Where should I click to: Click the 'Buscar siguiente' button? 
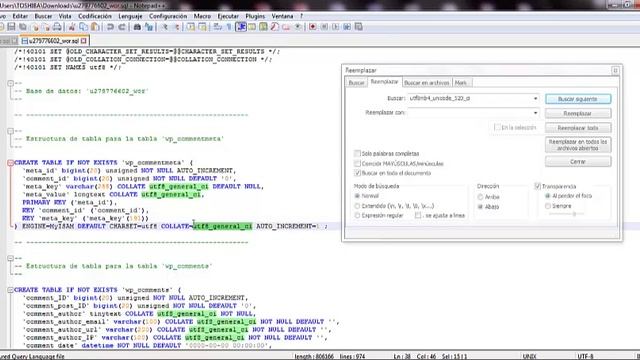tap(578, 99)
